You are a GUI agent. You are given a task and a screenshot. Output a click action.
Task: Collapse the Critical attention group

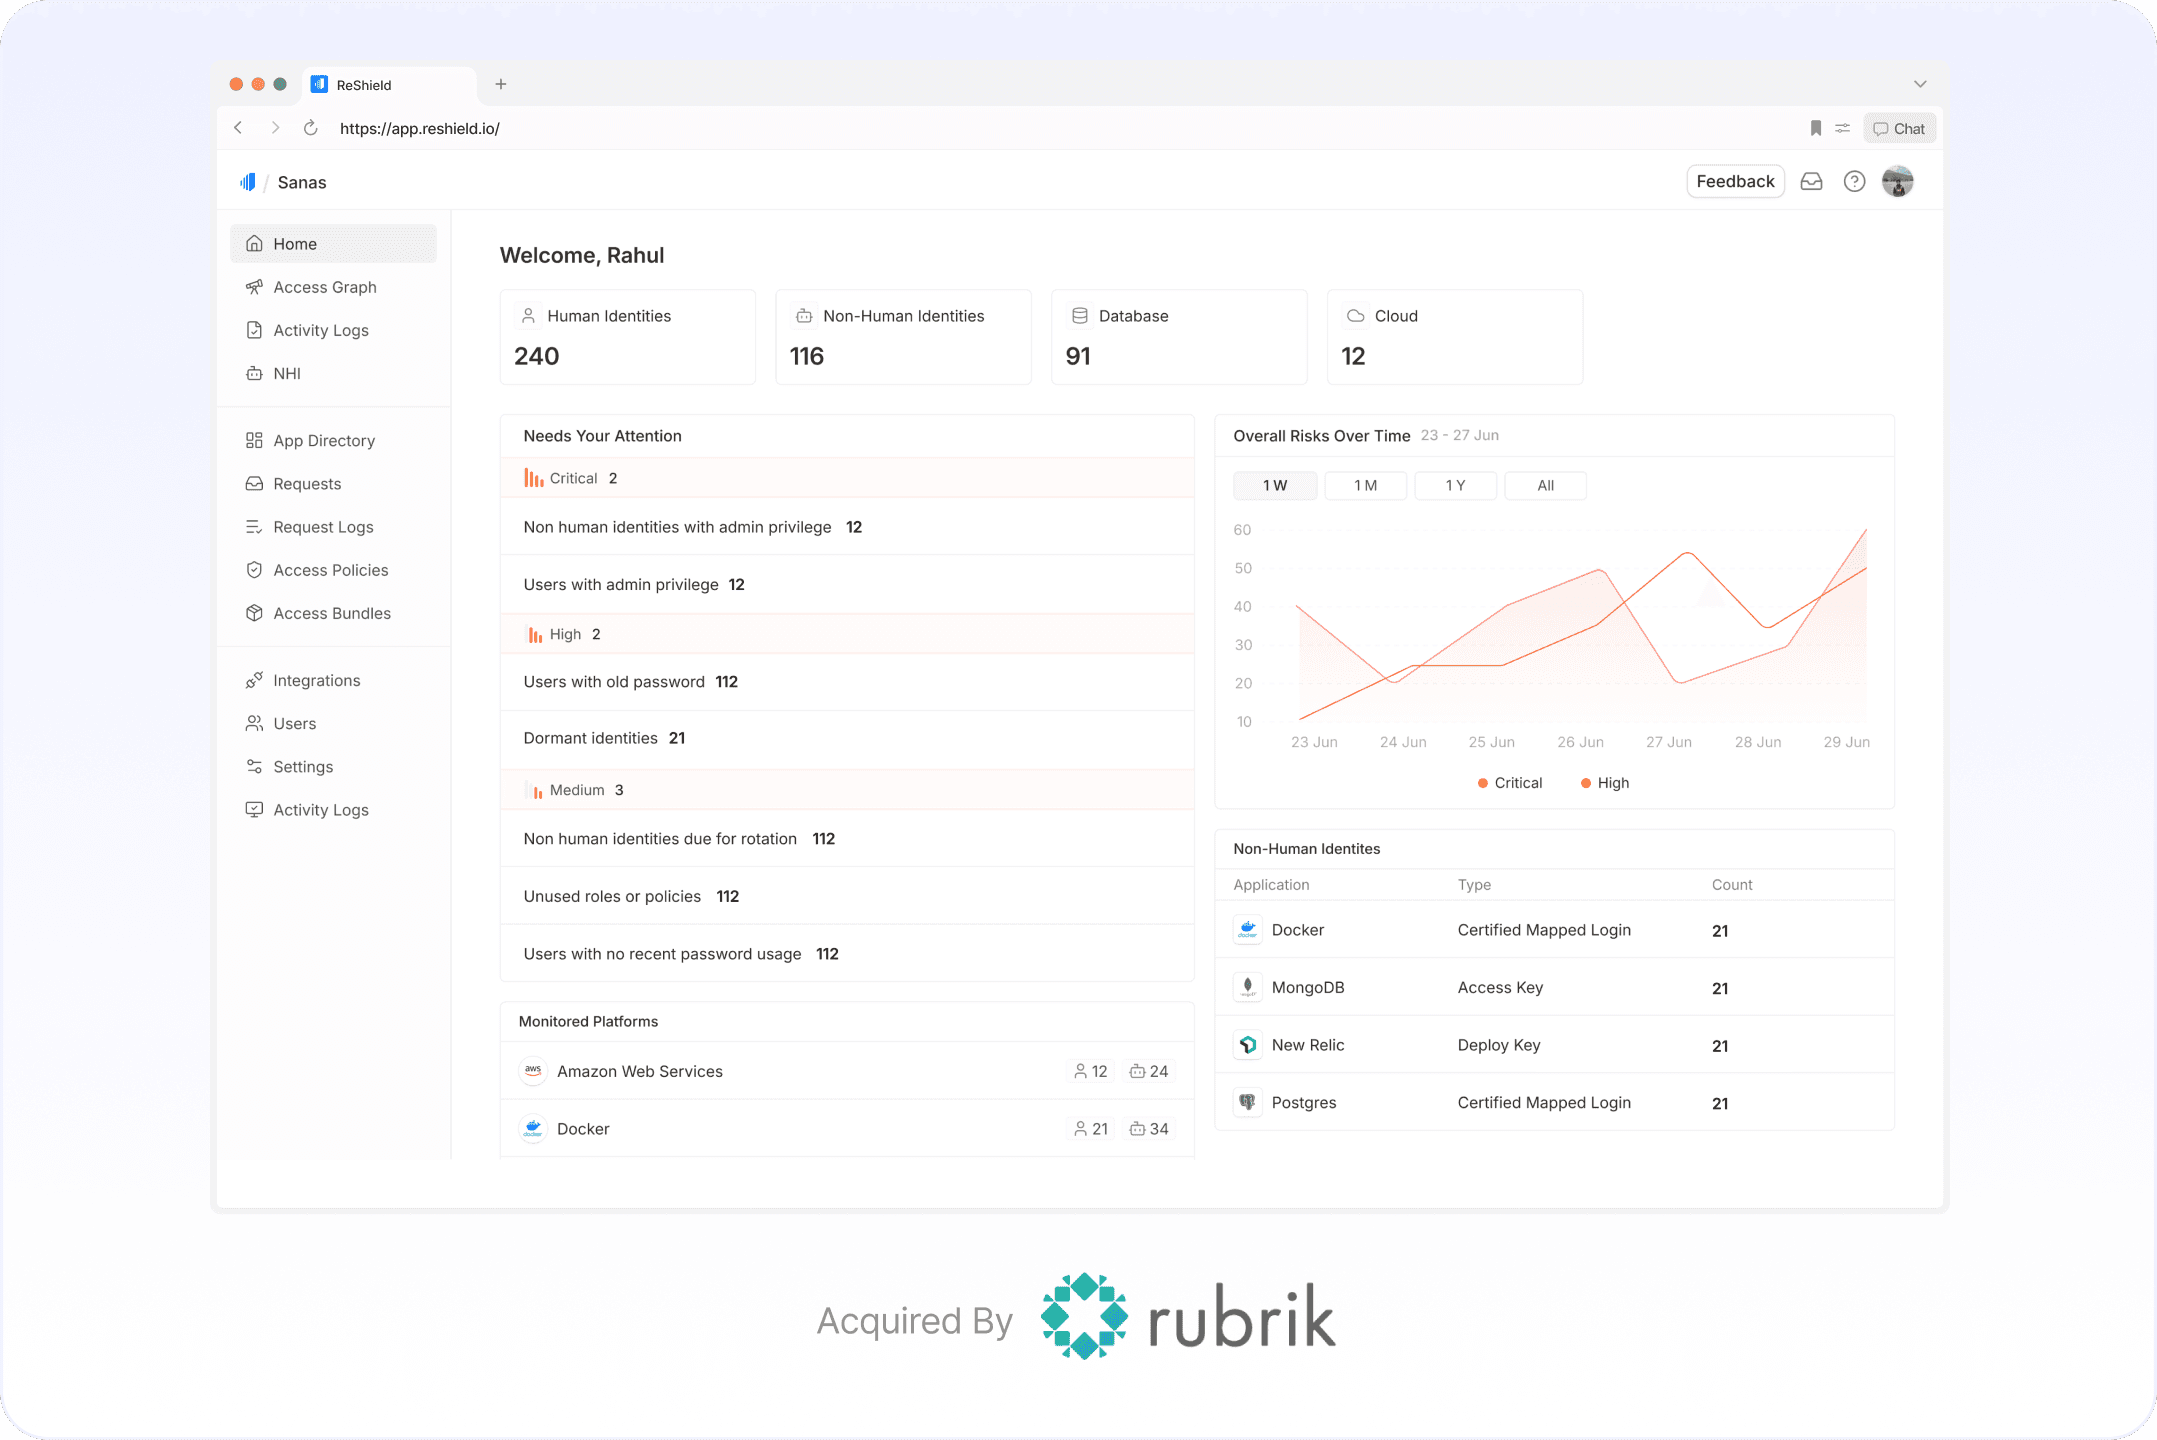[573, 478]
